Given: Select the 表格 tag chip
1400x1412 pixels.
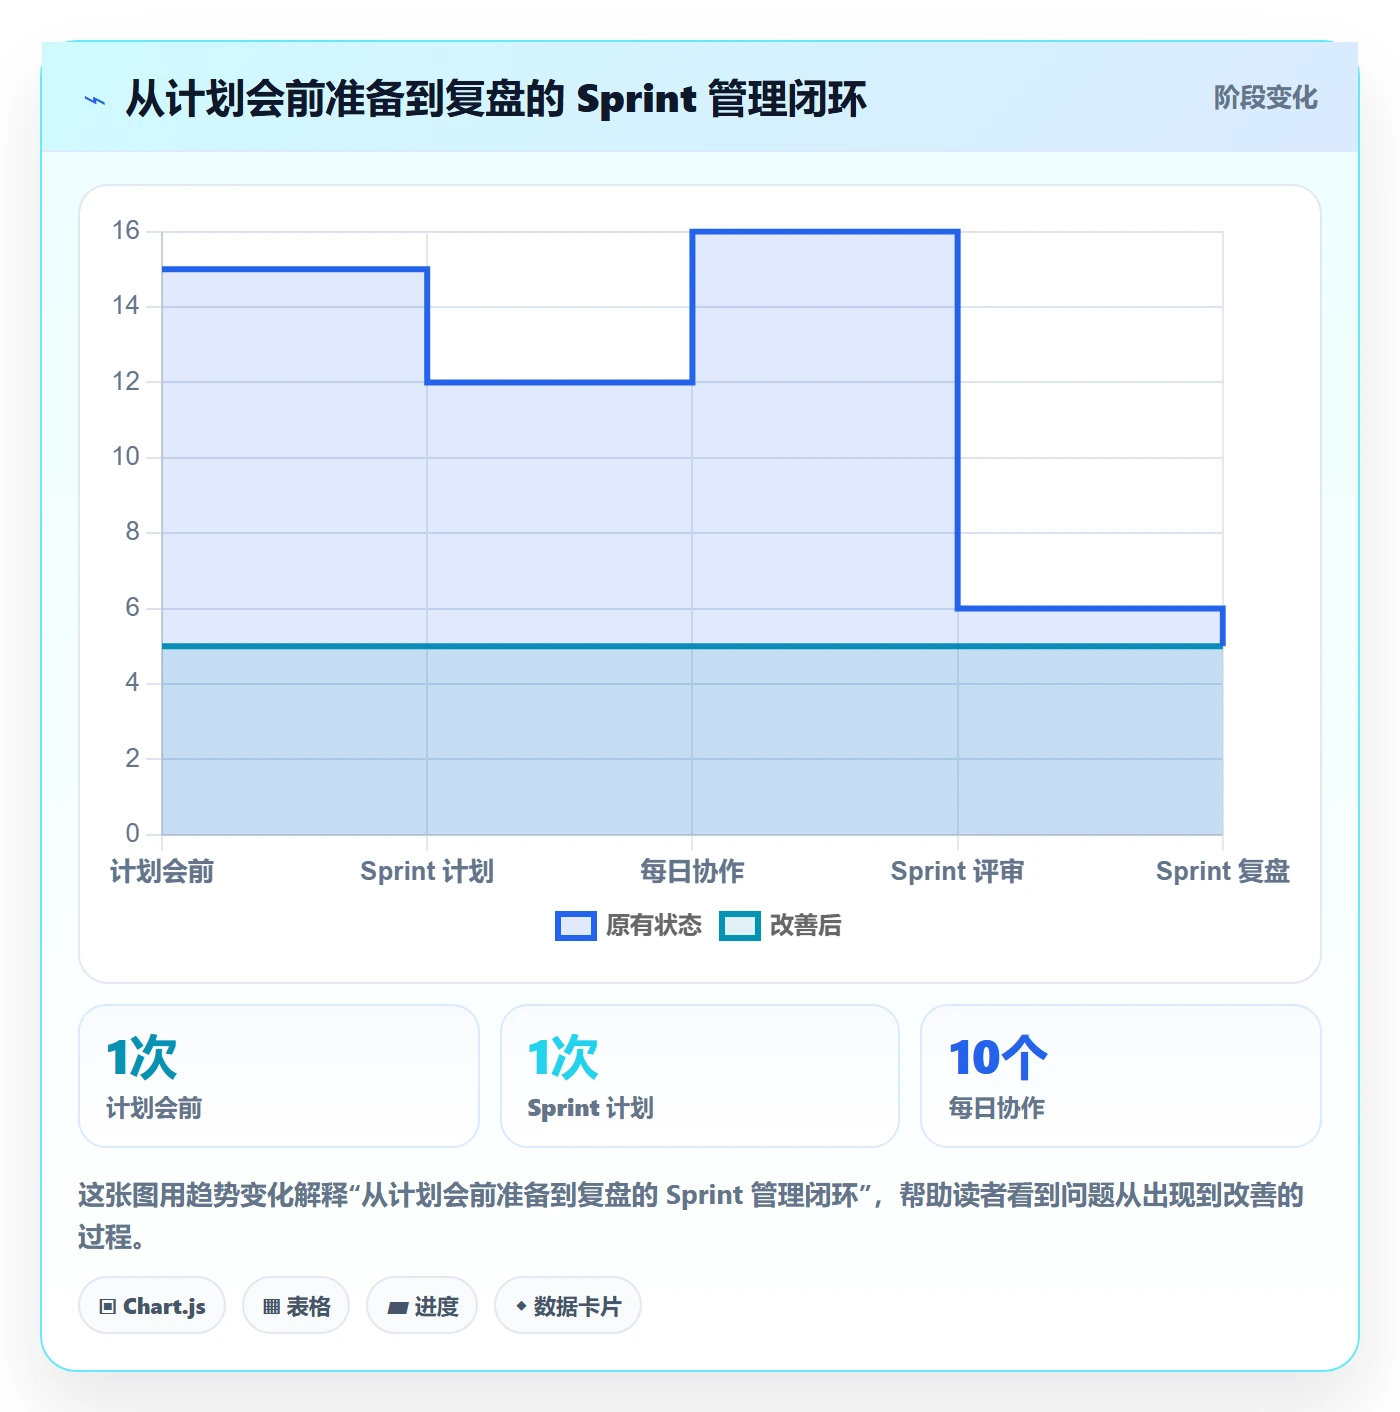Looking at the screenshot, I should pyautogui.click(x=296, y=1306).
